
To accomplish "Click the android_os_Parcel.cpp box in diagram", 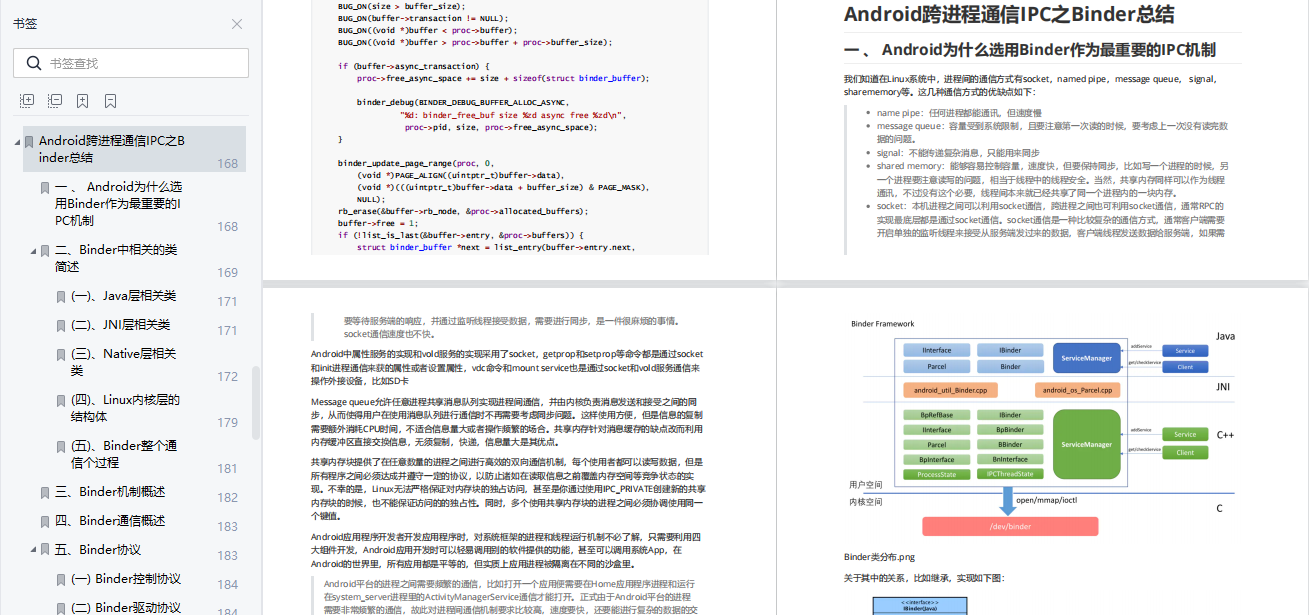I will [x=1079, y=391].
